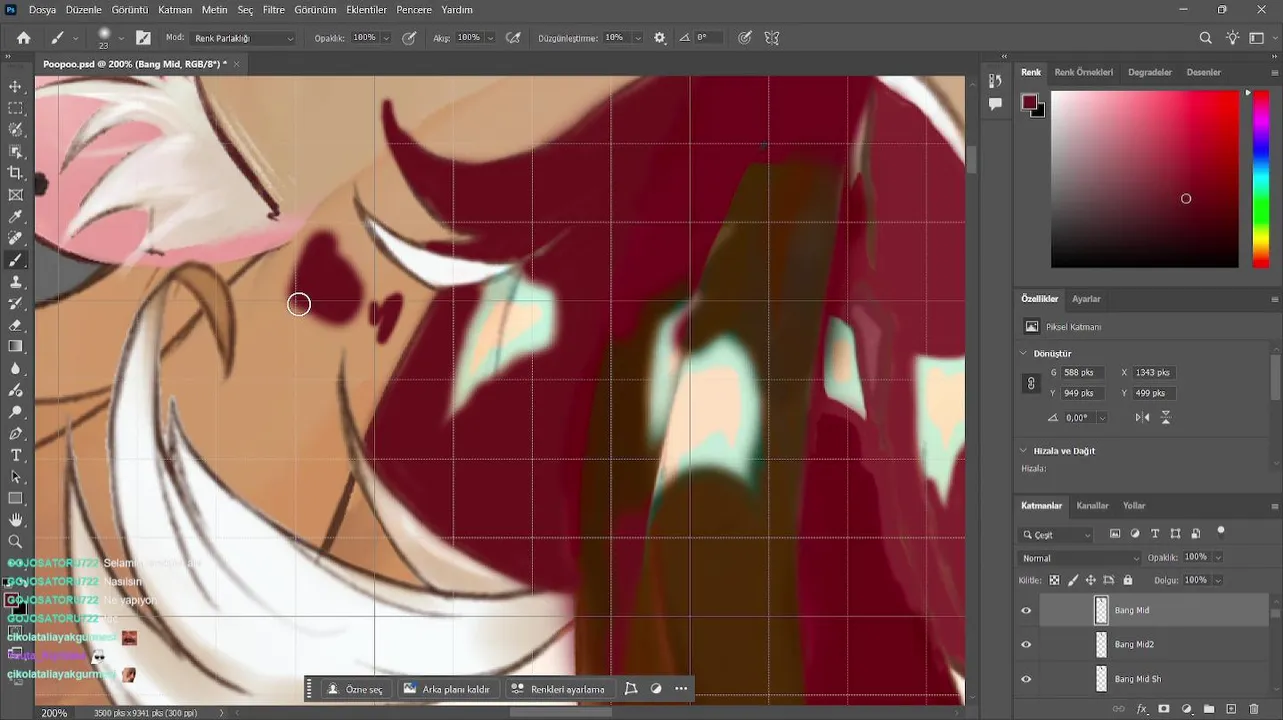Toggle lock image pixels brush icon
This screenshot has height=720, width=1283.
1073,580
